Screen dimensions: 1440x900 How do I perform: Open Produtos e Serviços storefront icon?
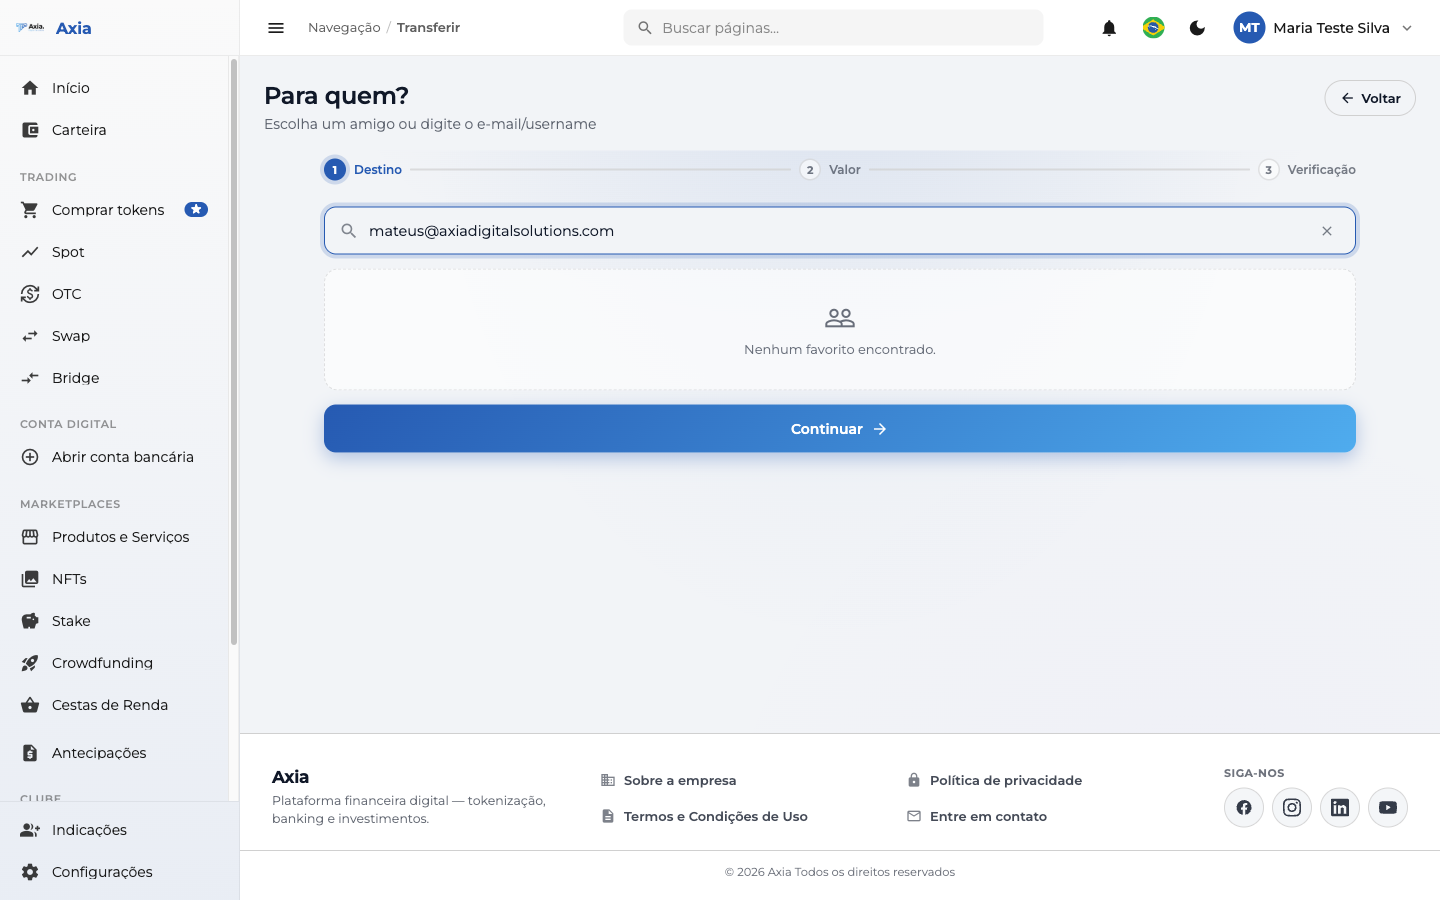30,537
